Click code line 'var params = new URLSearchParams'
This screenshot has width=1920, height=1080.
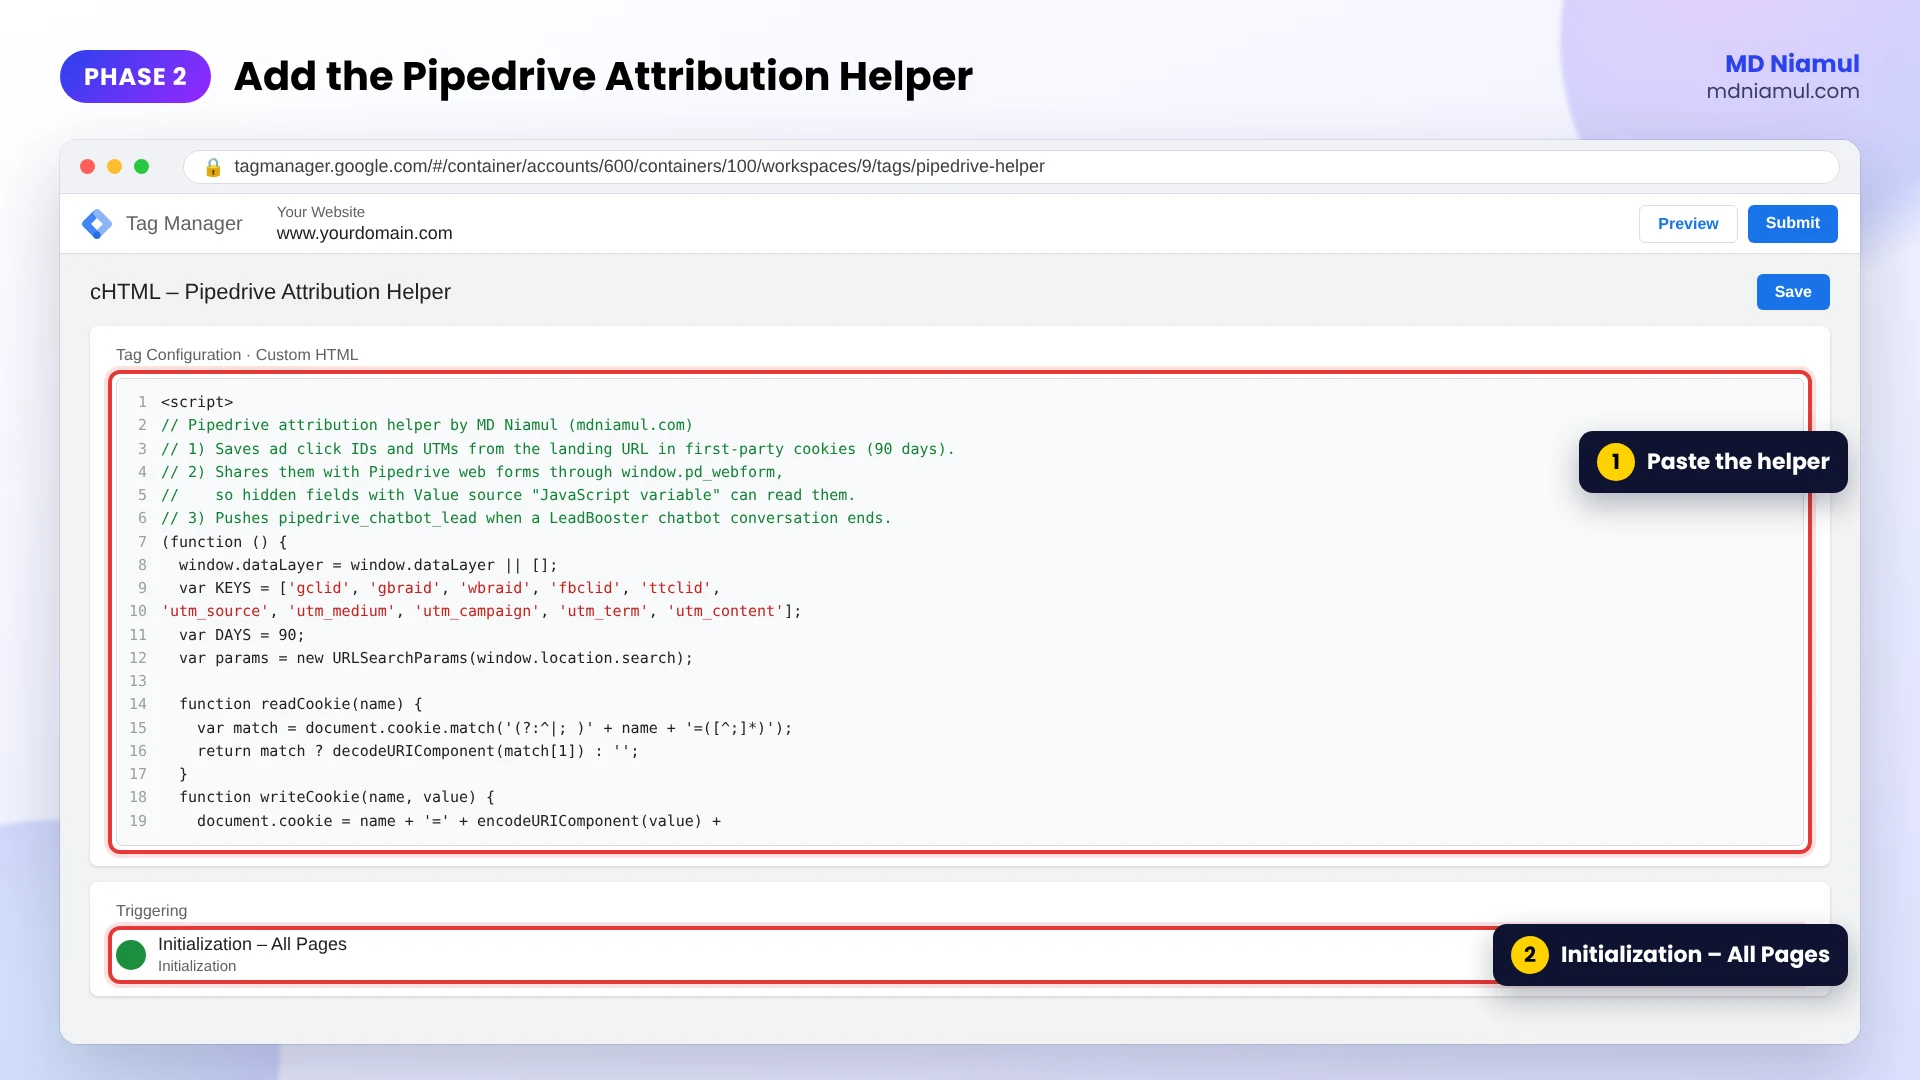click(x=436, y=658)
